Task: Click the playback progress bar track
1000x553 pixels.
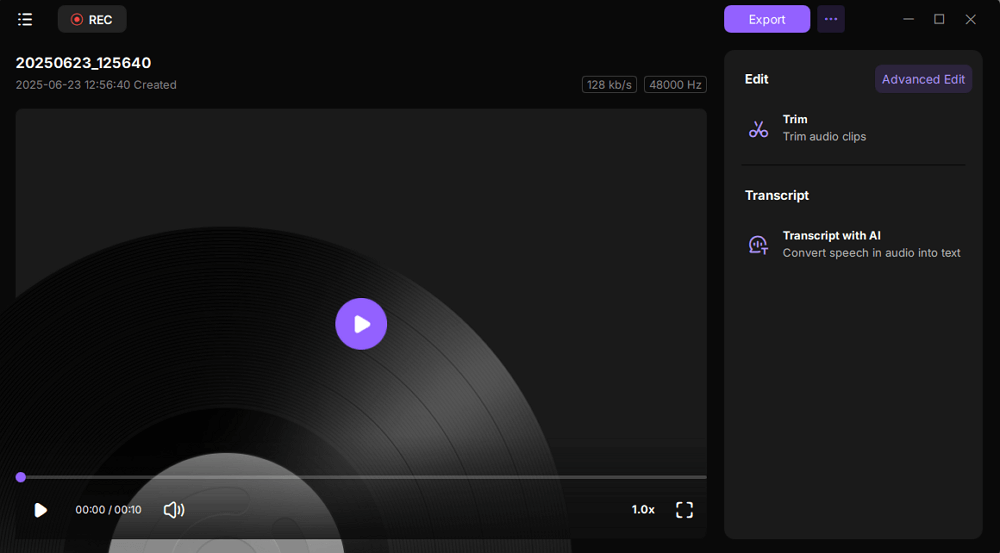Action: pos(361,477)
